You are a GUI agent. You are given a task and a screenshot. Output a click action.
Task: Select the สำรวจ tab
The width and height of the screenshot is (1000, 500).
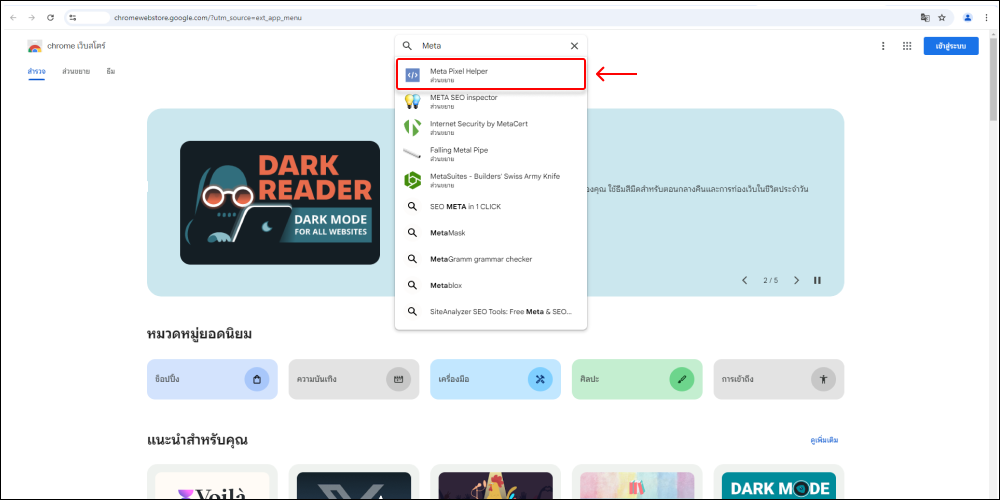coord(36,71)
